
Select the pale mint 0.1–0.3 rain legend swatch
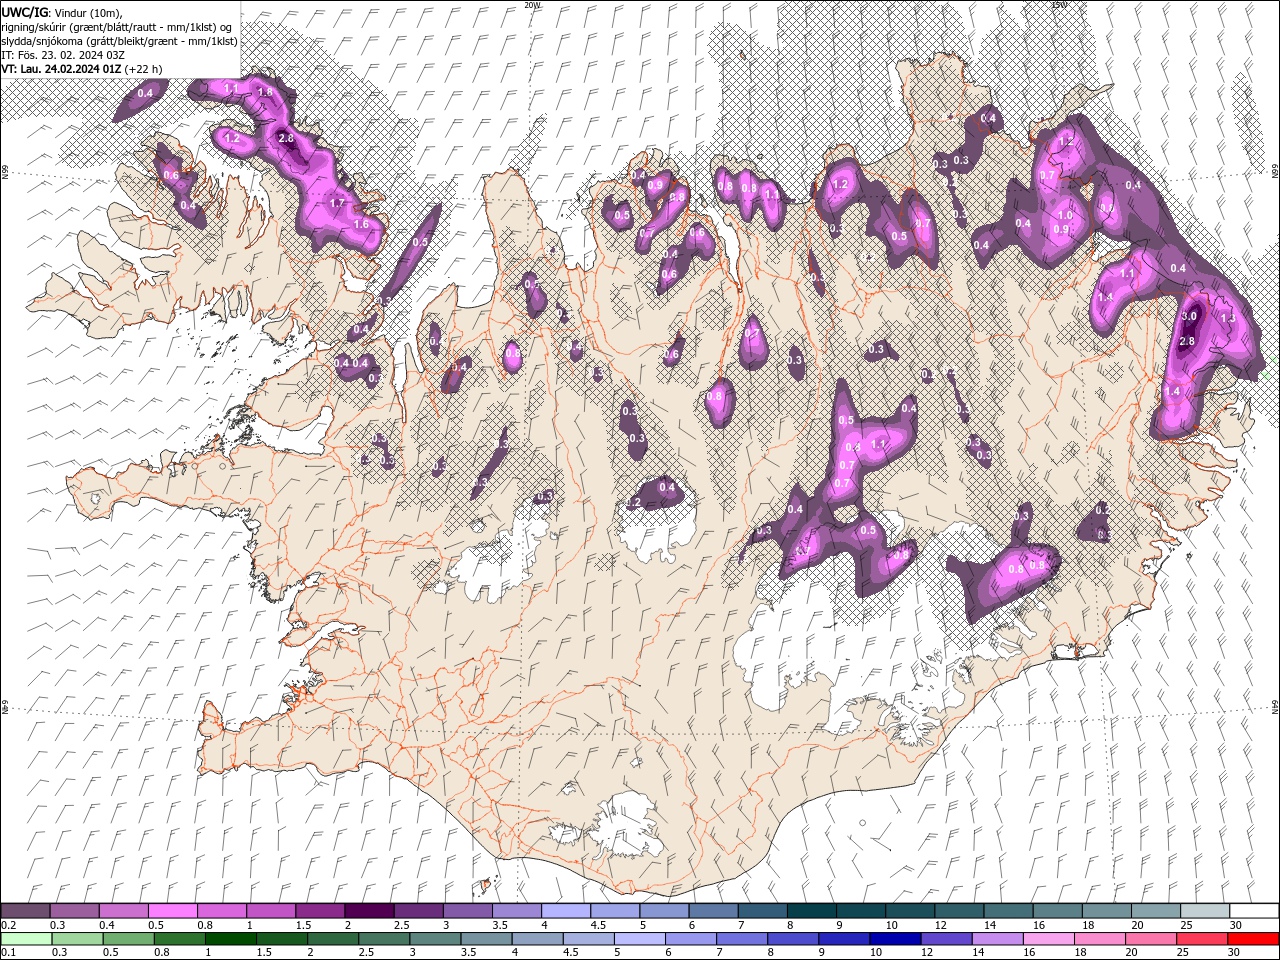(26, 939)
